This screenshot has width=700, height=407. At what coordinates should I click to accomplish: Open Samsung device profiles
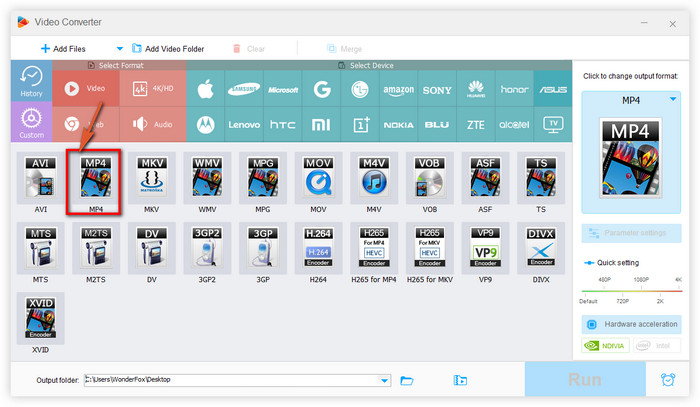tap(244, 89)
